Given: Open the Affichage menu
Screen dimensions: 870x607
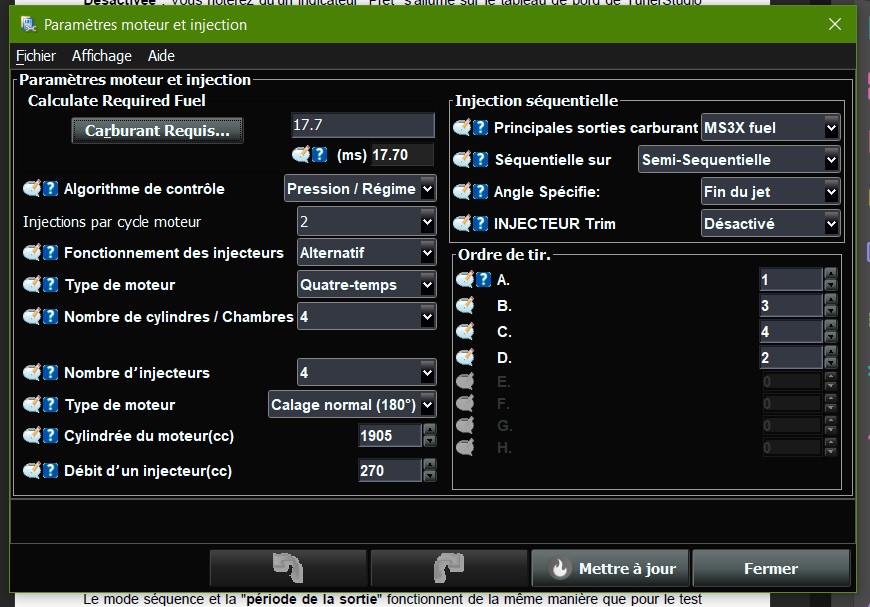Looking at the screenshot, I should pyautogui.click(x=101, y=56).
